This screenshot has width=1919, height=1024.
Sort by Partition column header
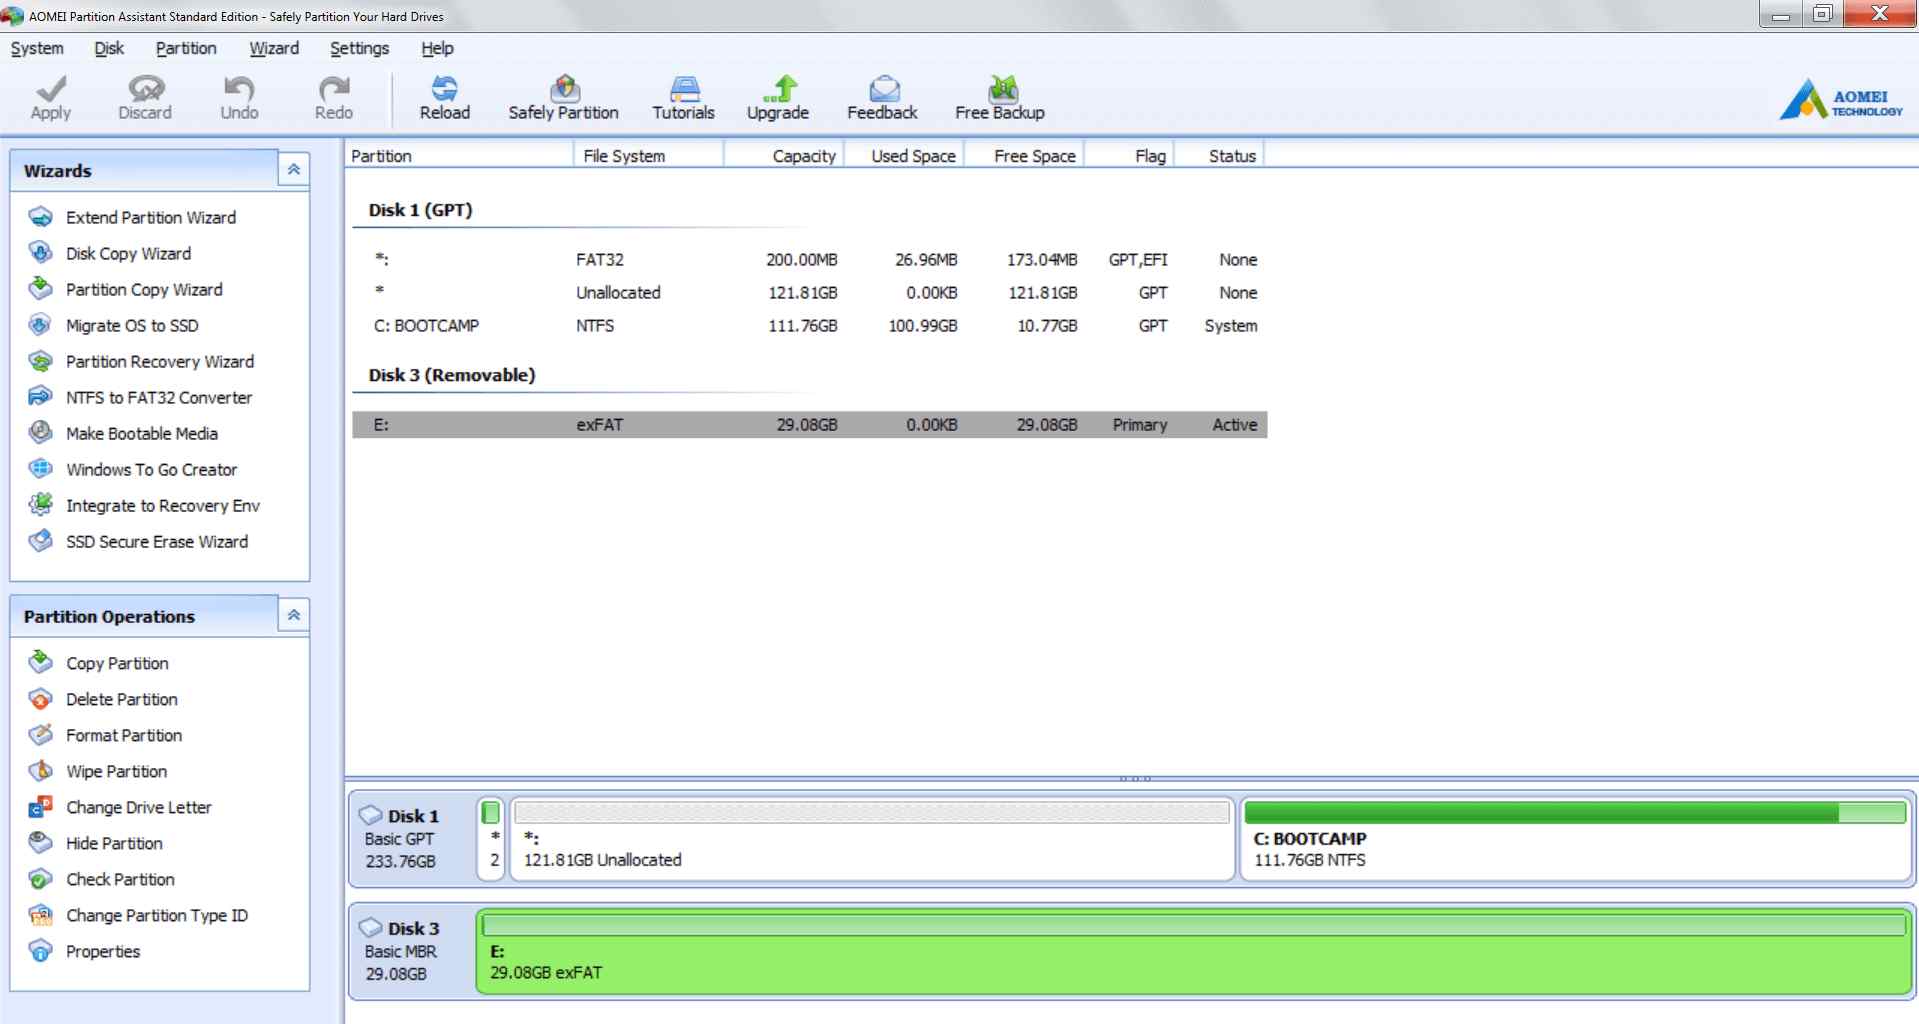coord(459,156)
